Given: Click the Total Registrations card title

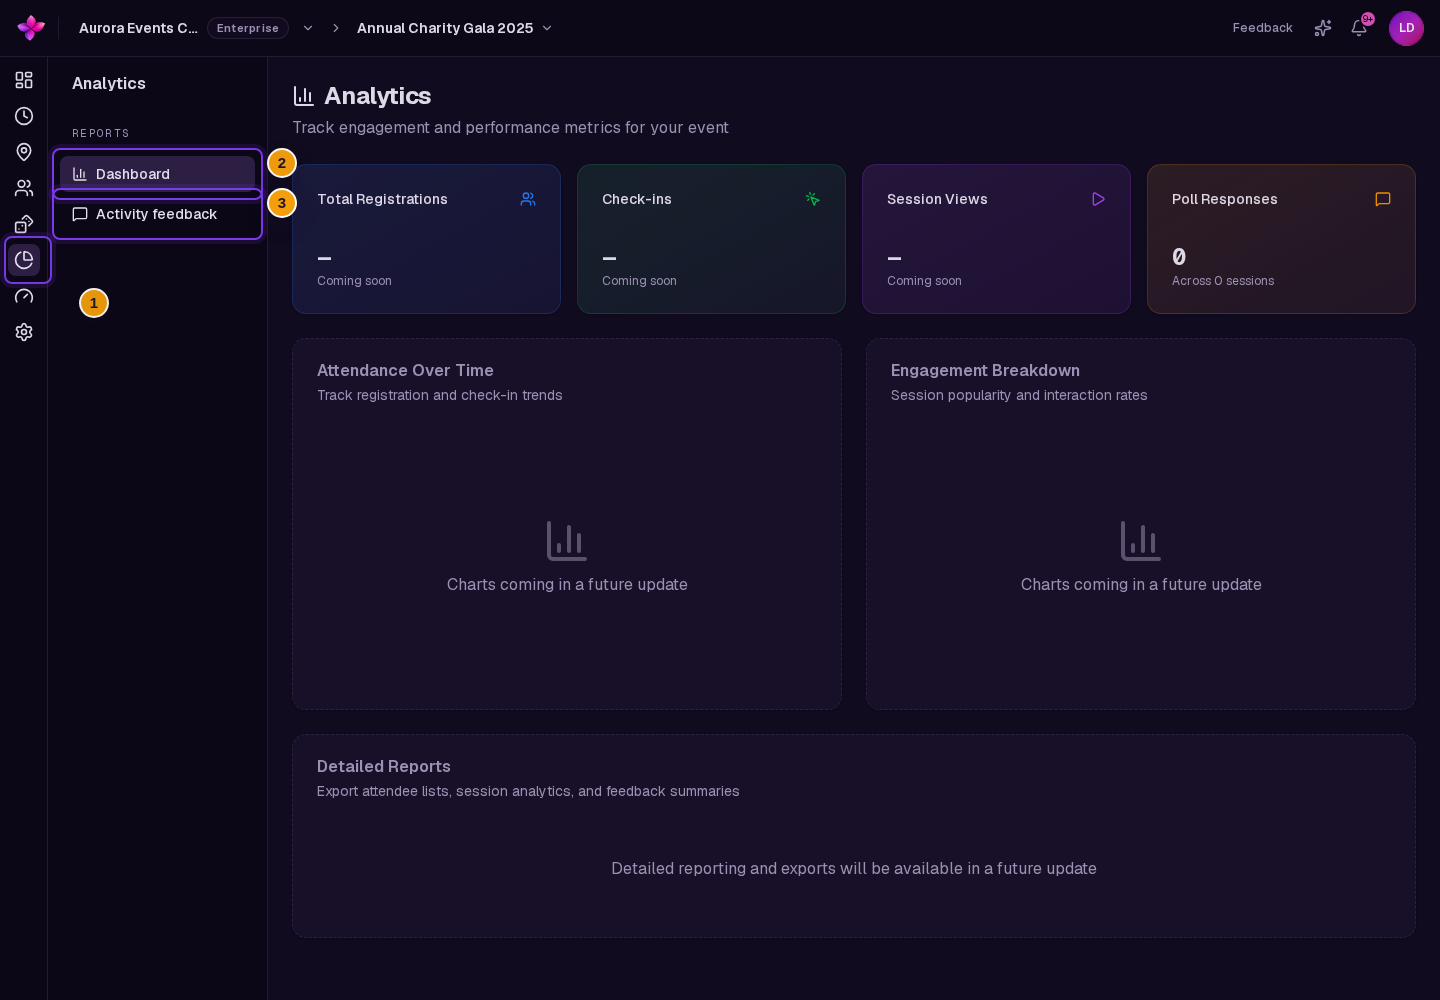Looking at the screenshot, I should tap(382, 199).
